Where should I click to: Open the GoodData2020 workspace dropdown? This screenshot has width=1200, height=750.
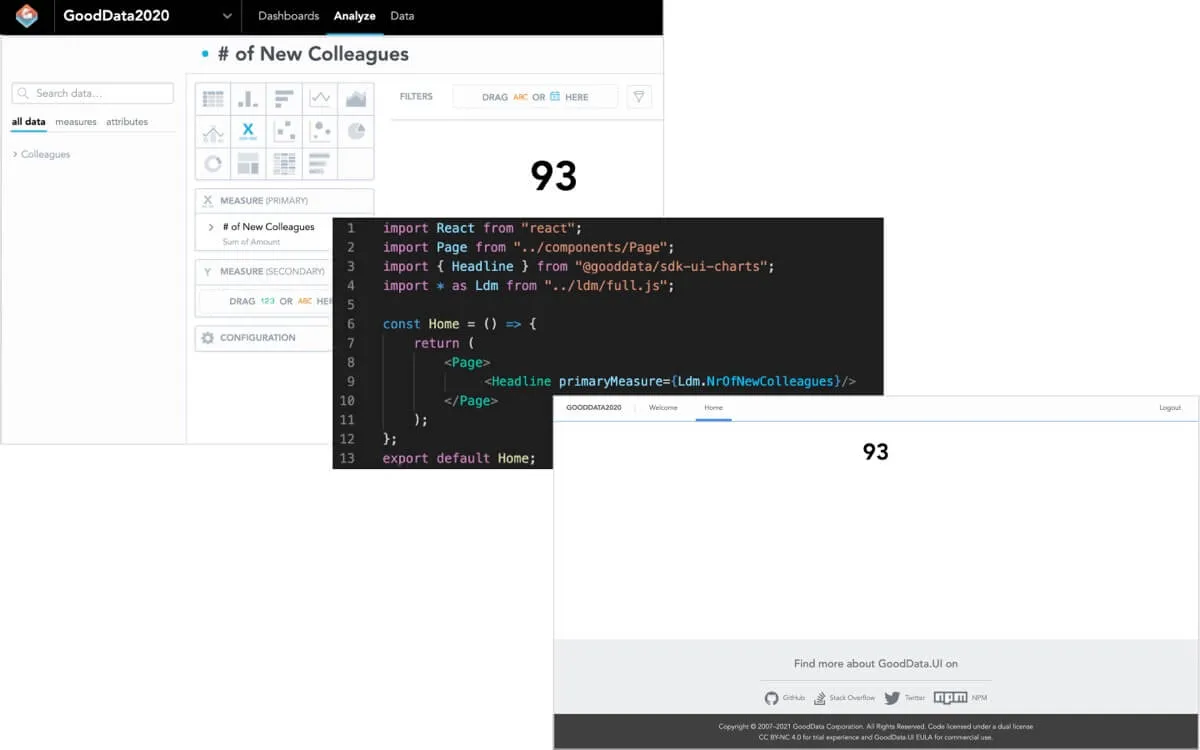[x=226, y=16]
